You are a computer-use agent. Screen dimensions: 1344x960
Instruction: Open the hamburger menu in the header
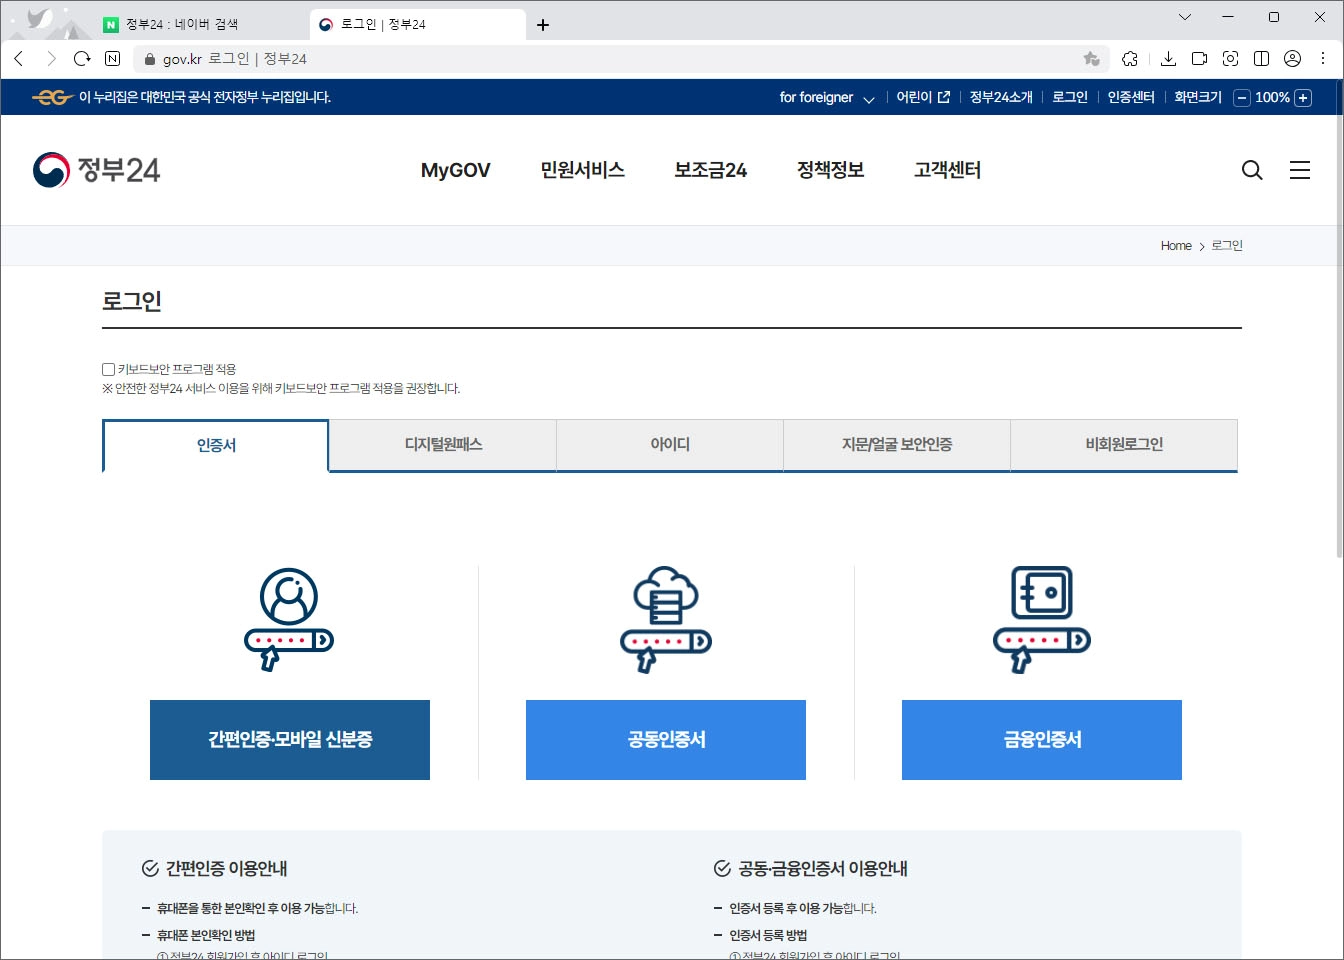[x=1300, y=170]
